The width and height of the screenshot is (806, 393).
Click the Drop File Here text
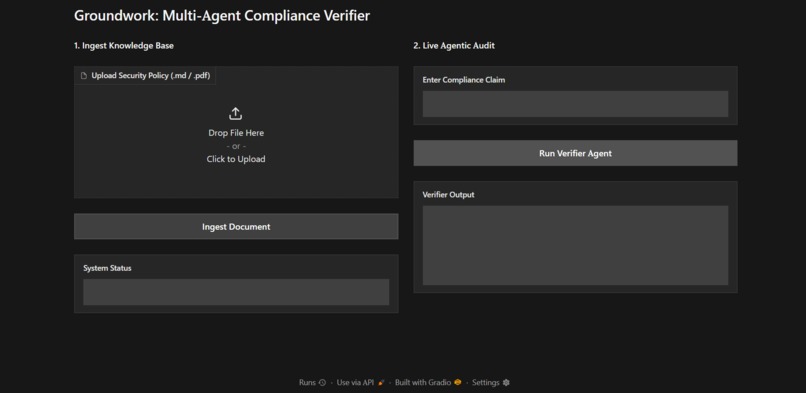point(236,133)
